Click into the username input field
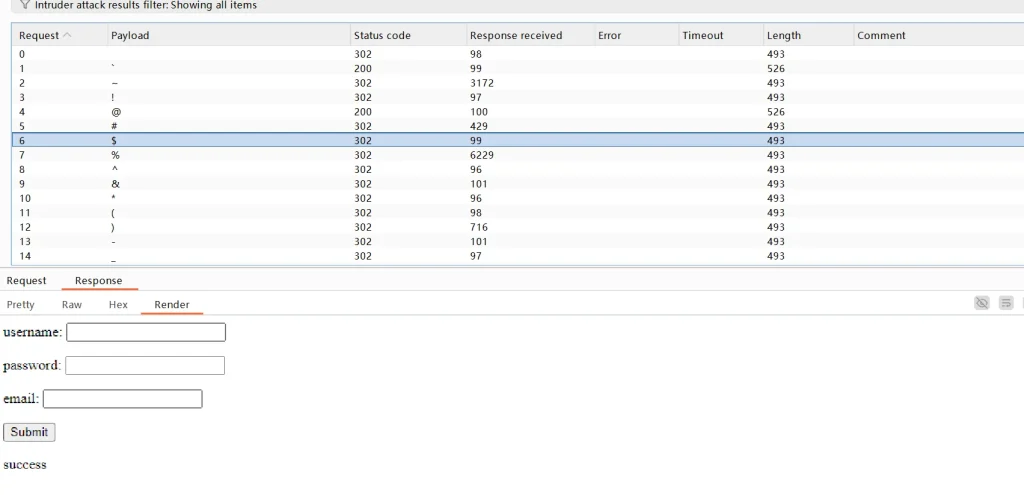Viewport: 1024px width, 495px height. pos(146,332)
